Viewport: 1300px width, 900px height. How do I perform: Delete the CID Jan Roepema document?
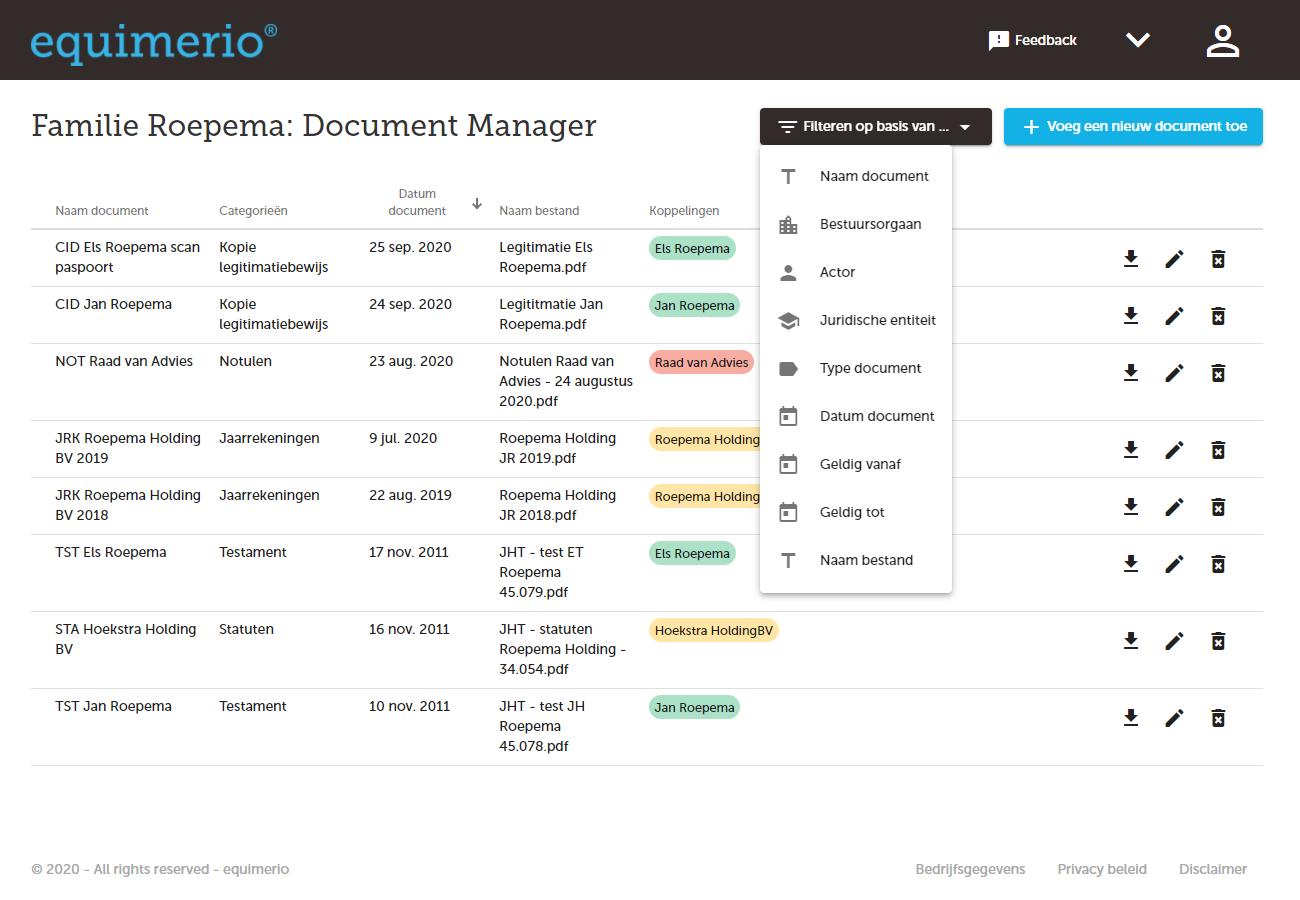[1218, 316]
